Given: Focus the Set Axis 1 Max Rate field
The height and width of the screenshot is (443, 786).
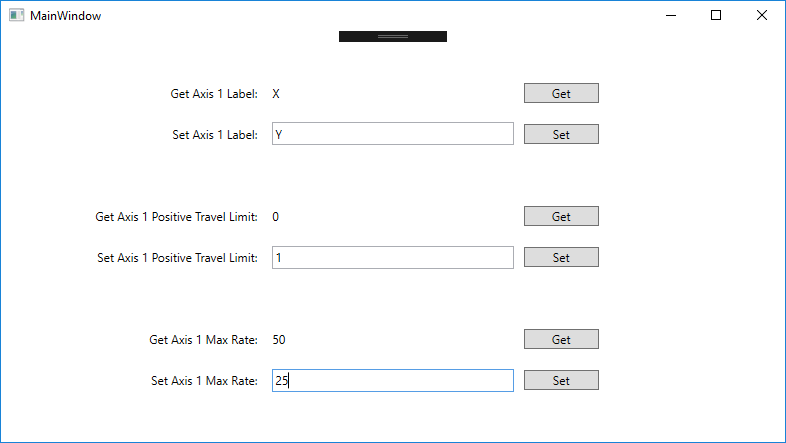Looking at the screenshot, I should click(x=392, y=380).
